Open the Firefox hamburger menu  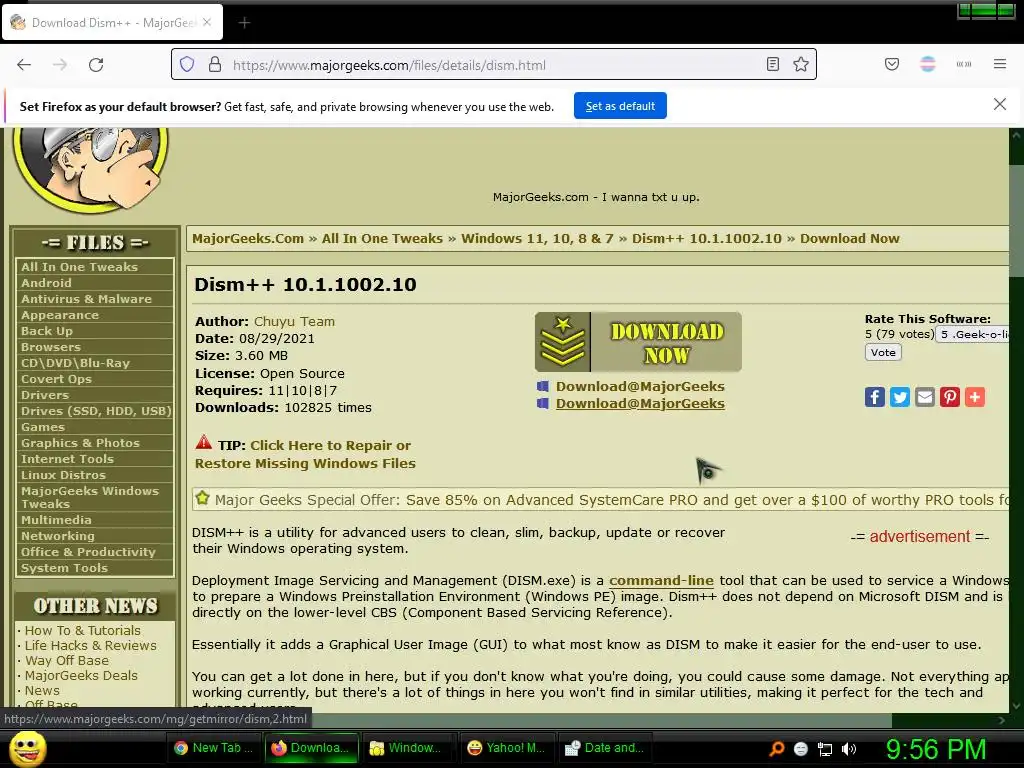1000,64
